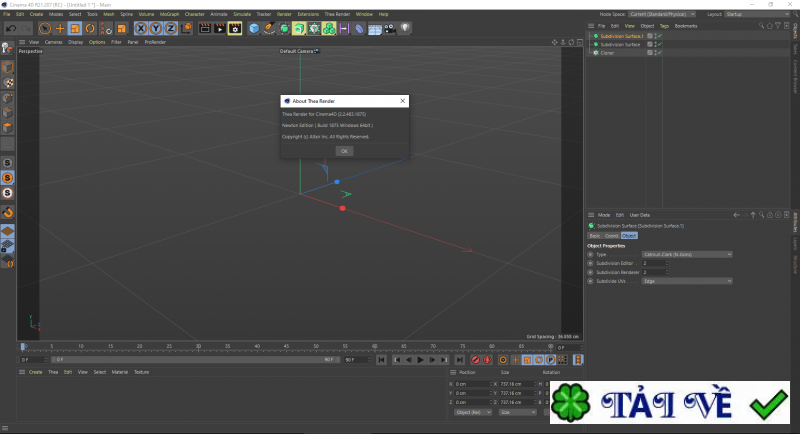The width and height of the screenshot is (800, 434).
Task: Expand the Subdivide UVs dropdown
Action: click(688, 281)
